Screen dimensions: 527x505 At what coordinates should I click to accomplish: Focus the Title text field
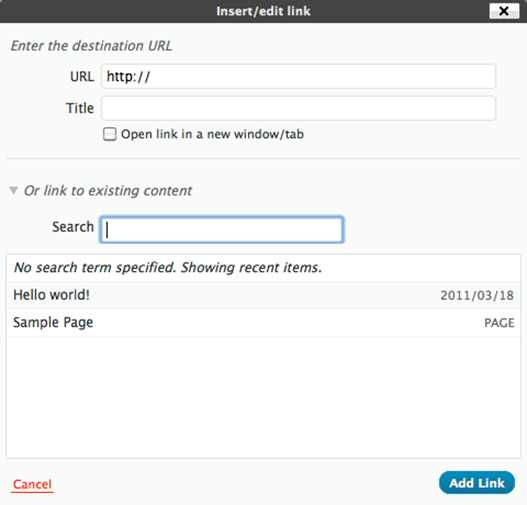point(298,108)
